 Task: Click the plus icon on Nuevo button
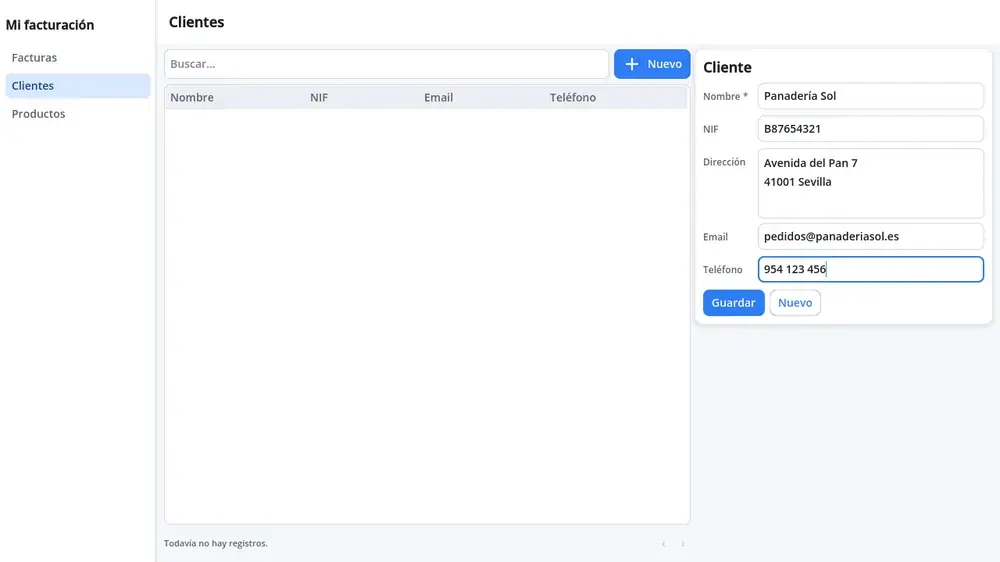(x=631, y=64)
